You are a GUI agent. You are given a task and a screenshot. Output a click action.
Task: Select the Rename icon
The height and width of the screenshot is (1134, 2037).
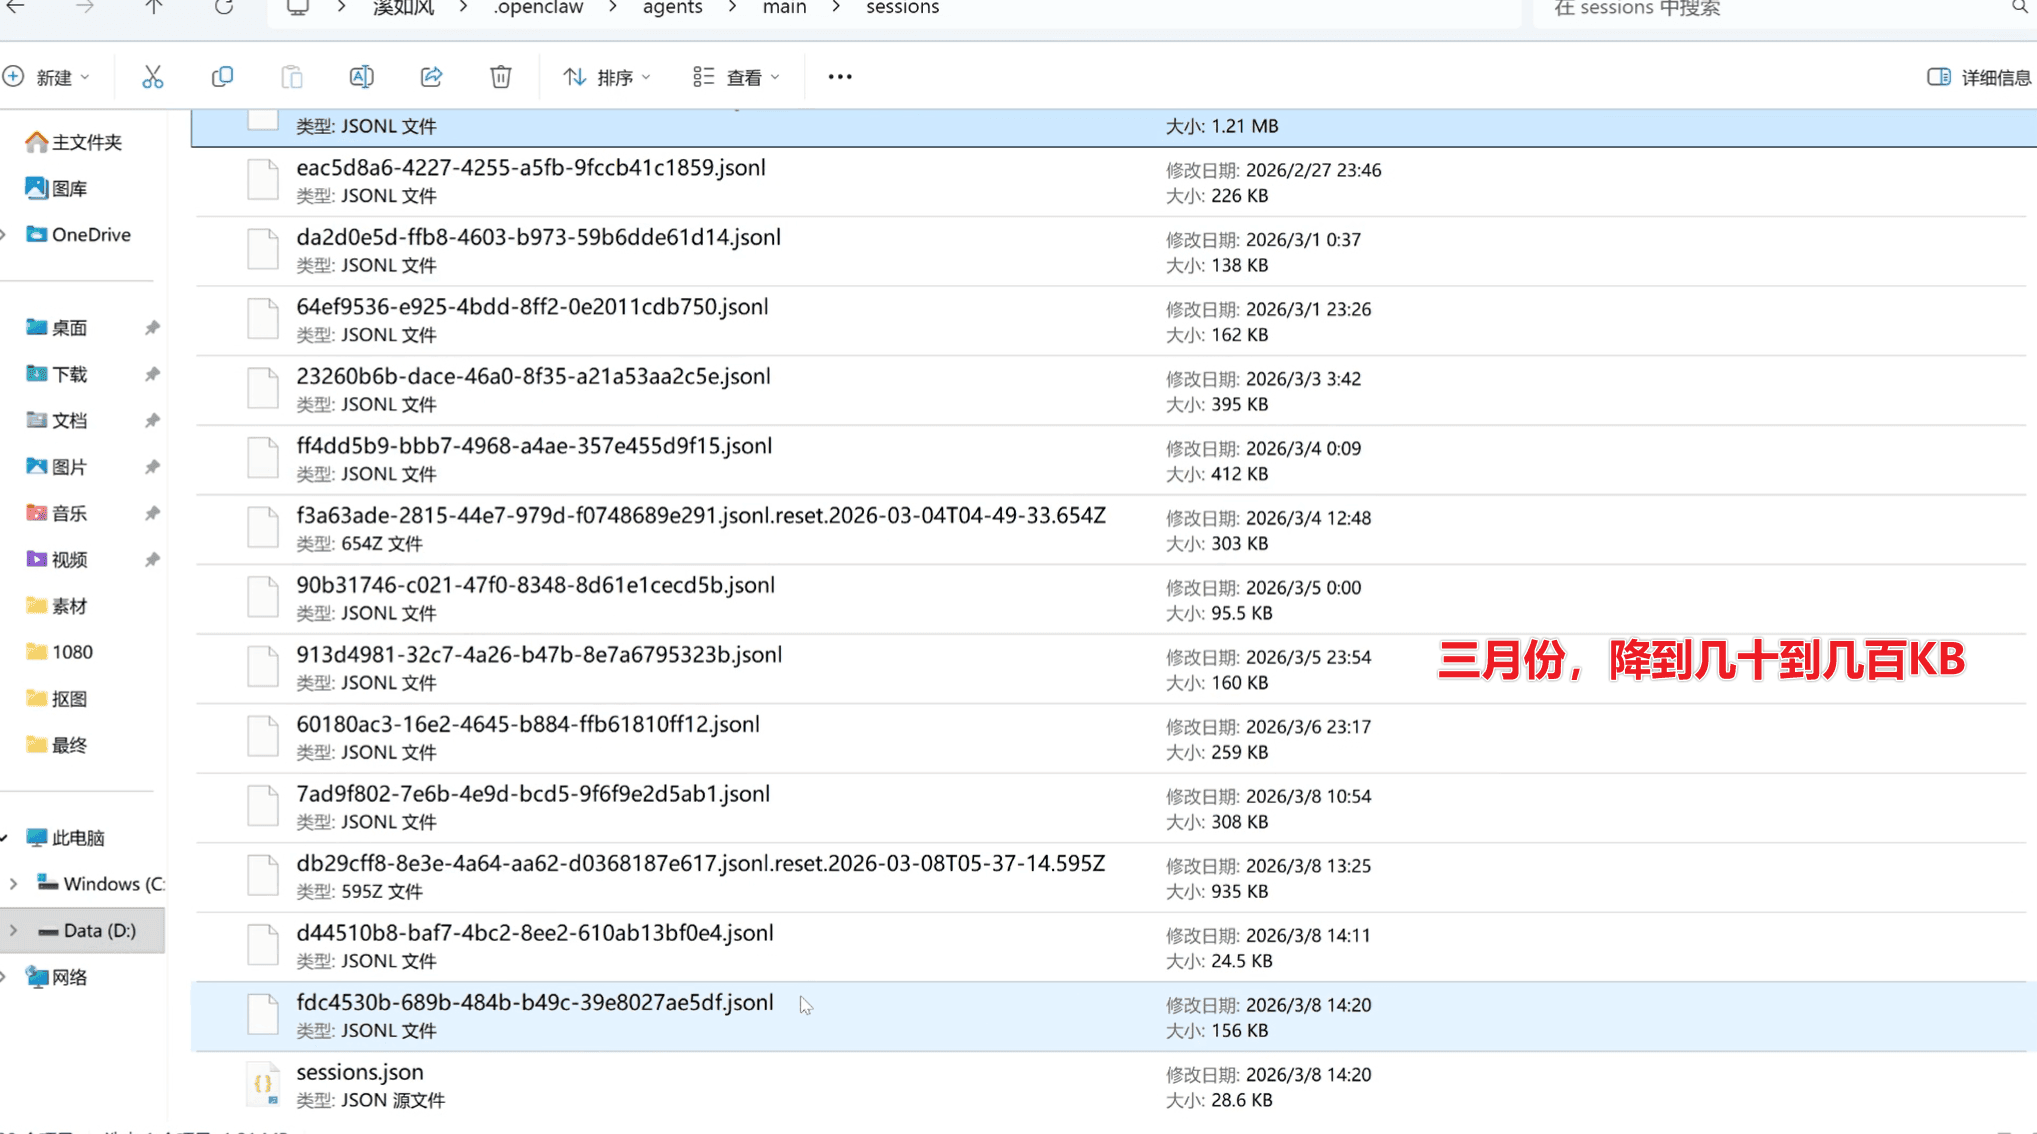coord(361,76)
